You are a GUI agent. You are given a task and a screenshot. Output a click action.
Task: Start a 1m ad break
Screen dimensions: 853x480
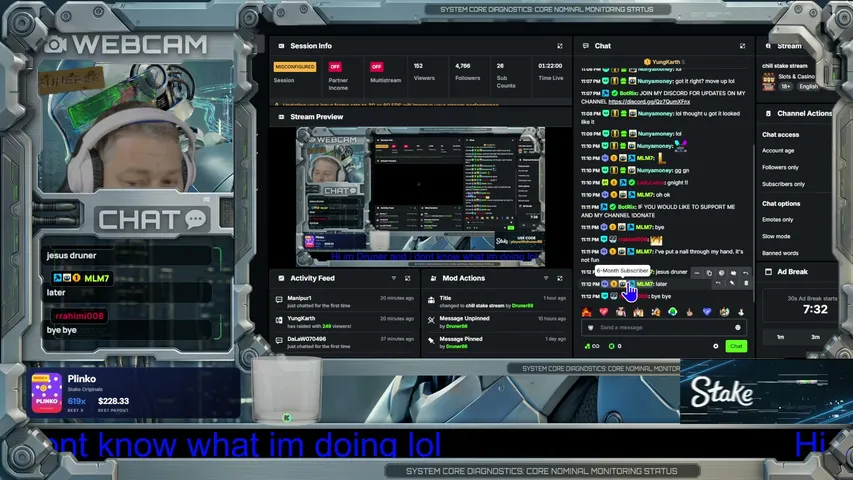(780, 337)
